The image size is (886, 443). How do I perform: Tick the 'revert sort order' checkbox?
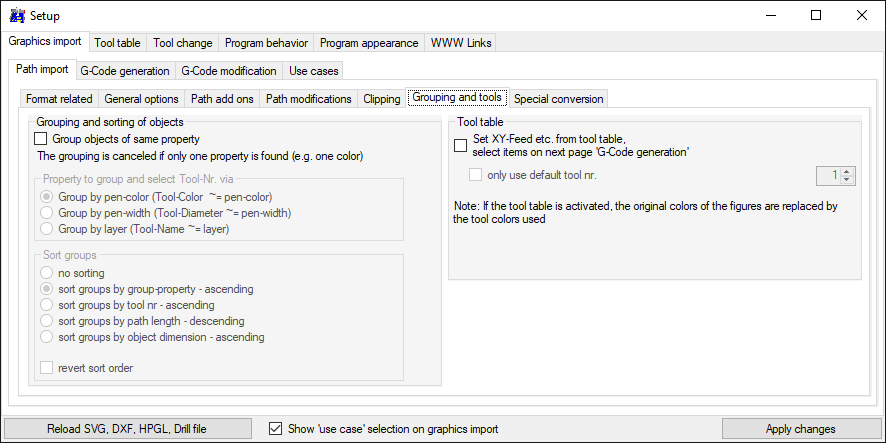click(x=47, y=368)
